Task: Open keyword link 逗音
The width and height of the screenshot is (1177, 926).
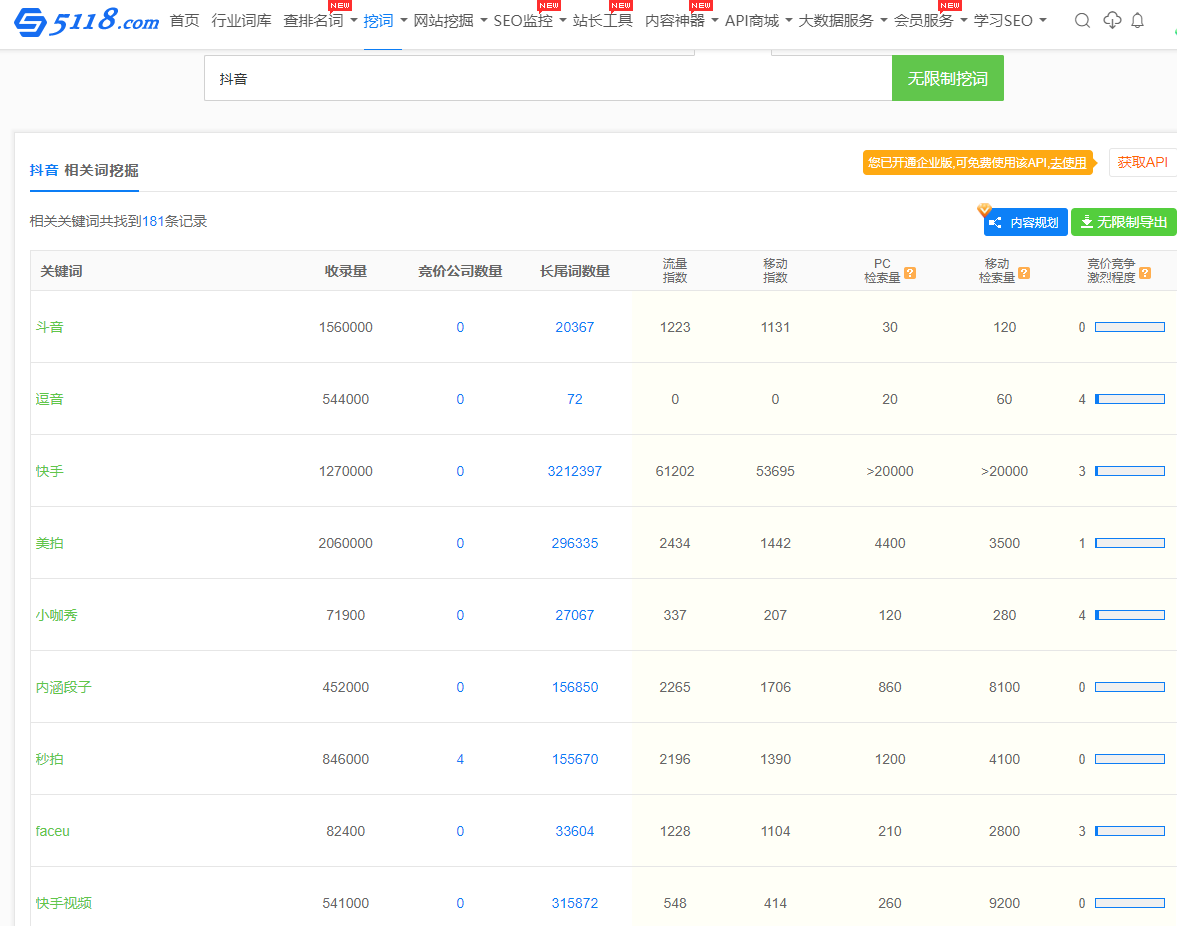Action: click(50, 399)
